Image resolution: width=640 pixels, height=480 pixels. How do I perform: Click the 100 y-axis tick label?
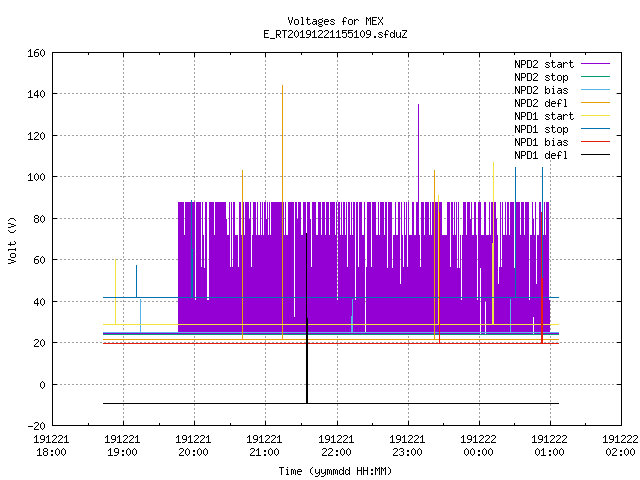tap(36, 177)
